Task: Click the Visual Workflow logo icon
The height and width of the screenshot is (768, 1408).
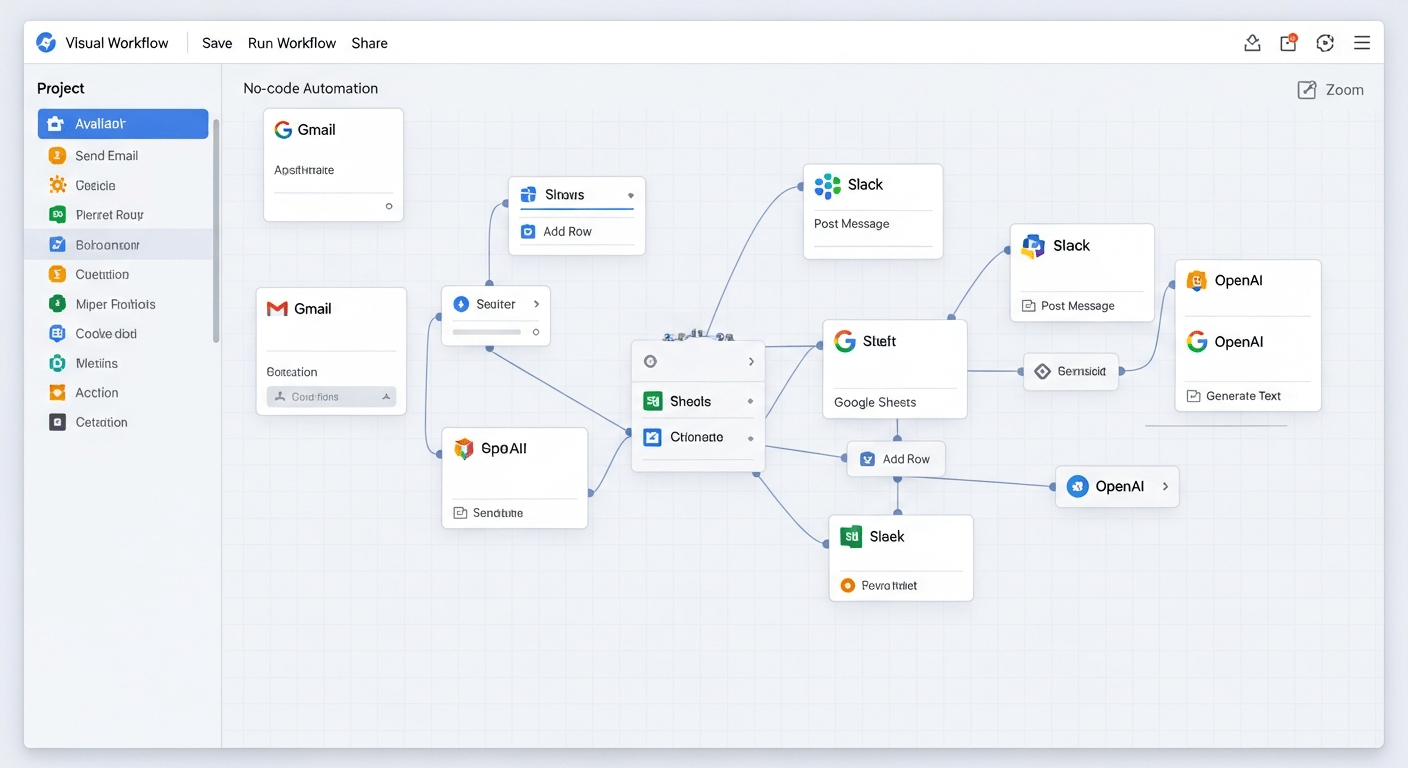Action: [46, 43]
